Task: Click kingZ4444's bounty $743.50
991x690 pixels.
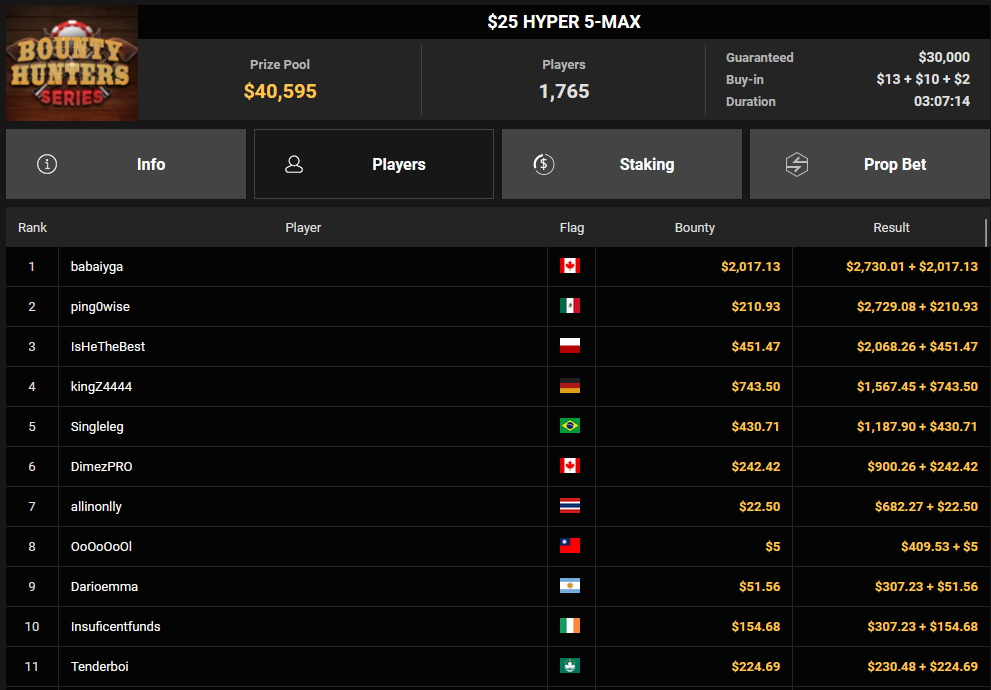Action: pos(755,386)
